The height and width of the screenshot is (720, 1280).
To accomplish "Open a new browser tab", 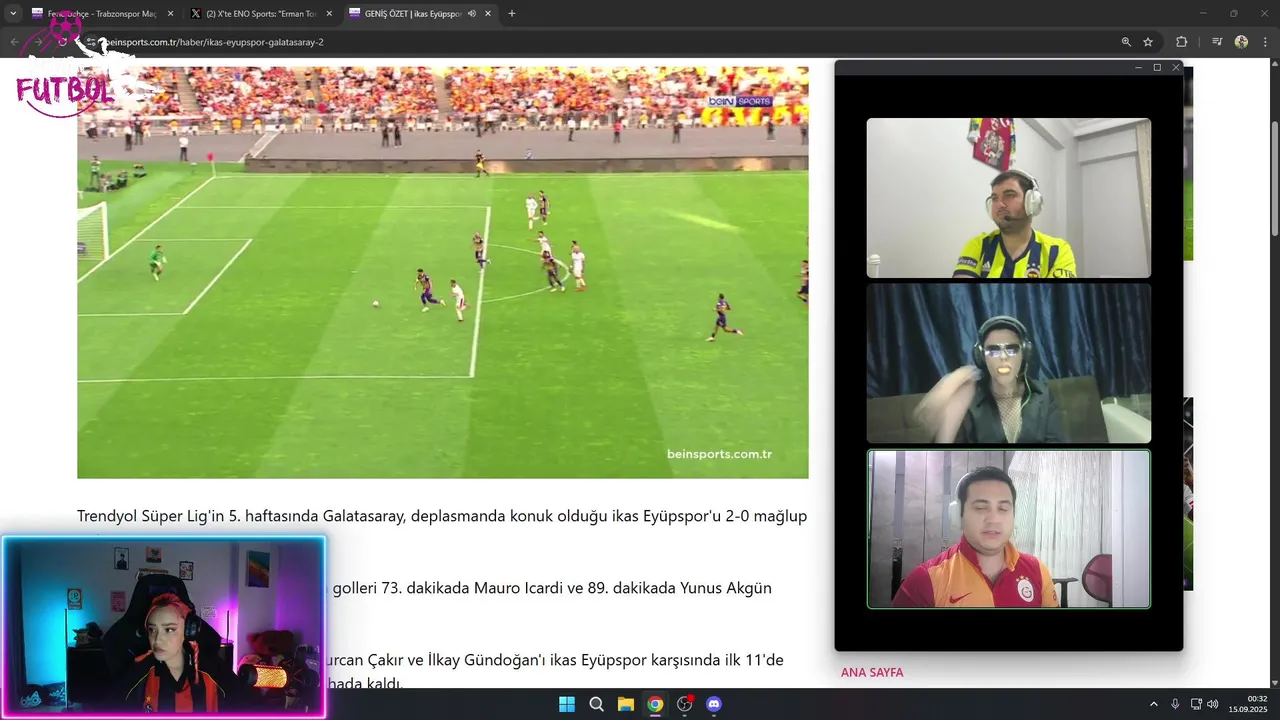I will pos(511,14).
